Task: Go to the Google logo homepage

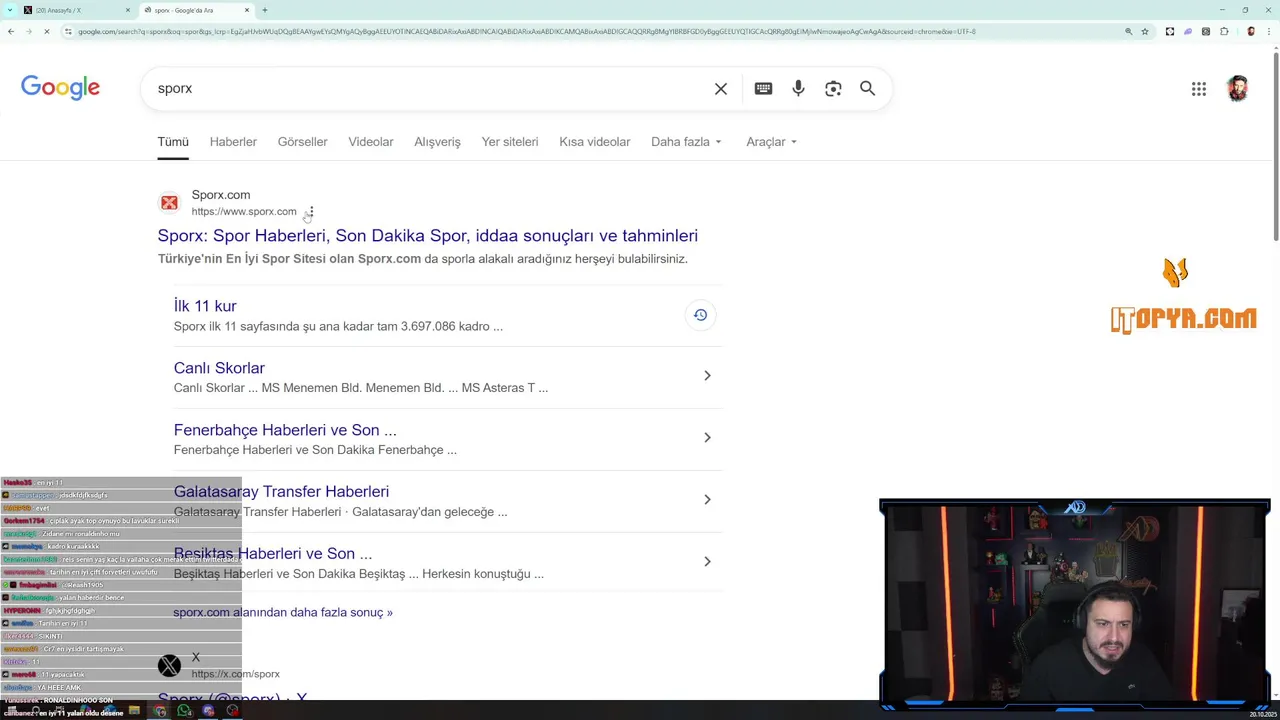Action: click(60, 88)
